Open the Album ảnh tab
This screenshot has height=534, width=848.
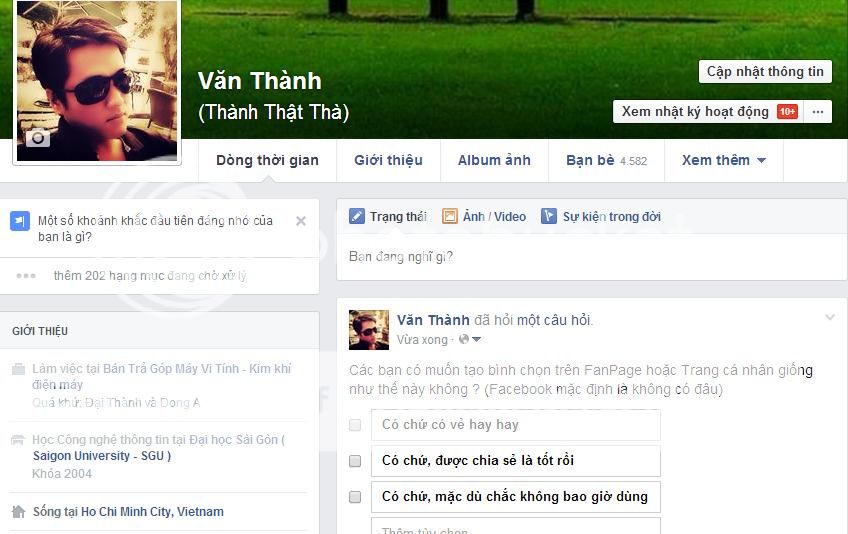point(494,160)
